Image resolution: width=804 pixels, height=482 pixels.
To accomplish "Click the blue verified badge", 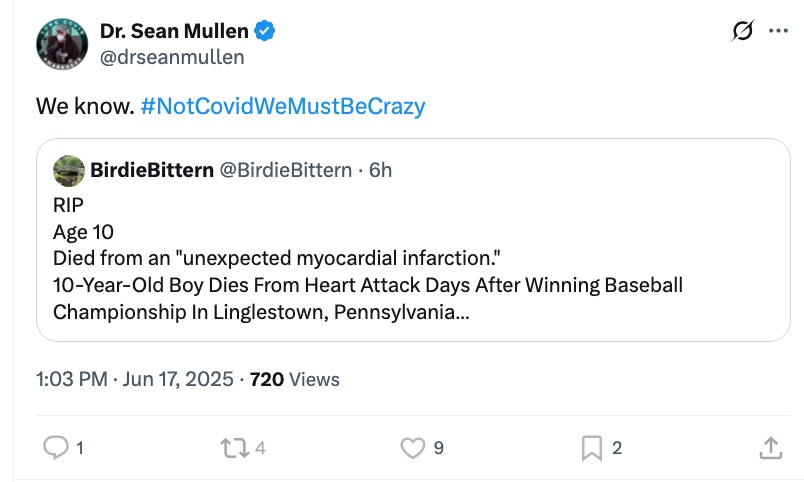I will pyautogui.click(x=265, y=31).
